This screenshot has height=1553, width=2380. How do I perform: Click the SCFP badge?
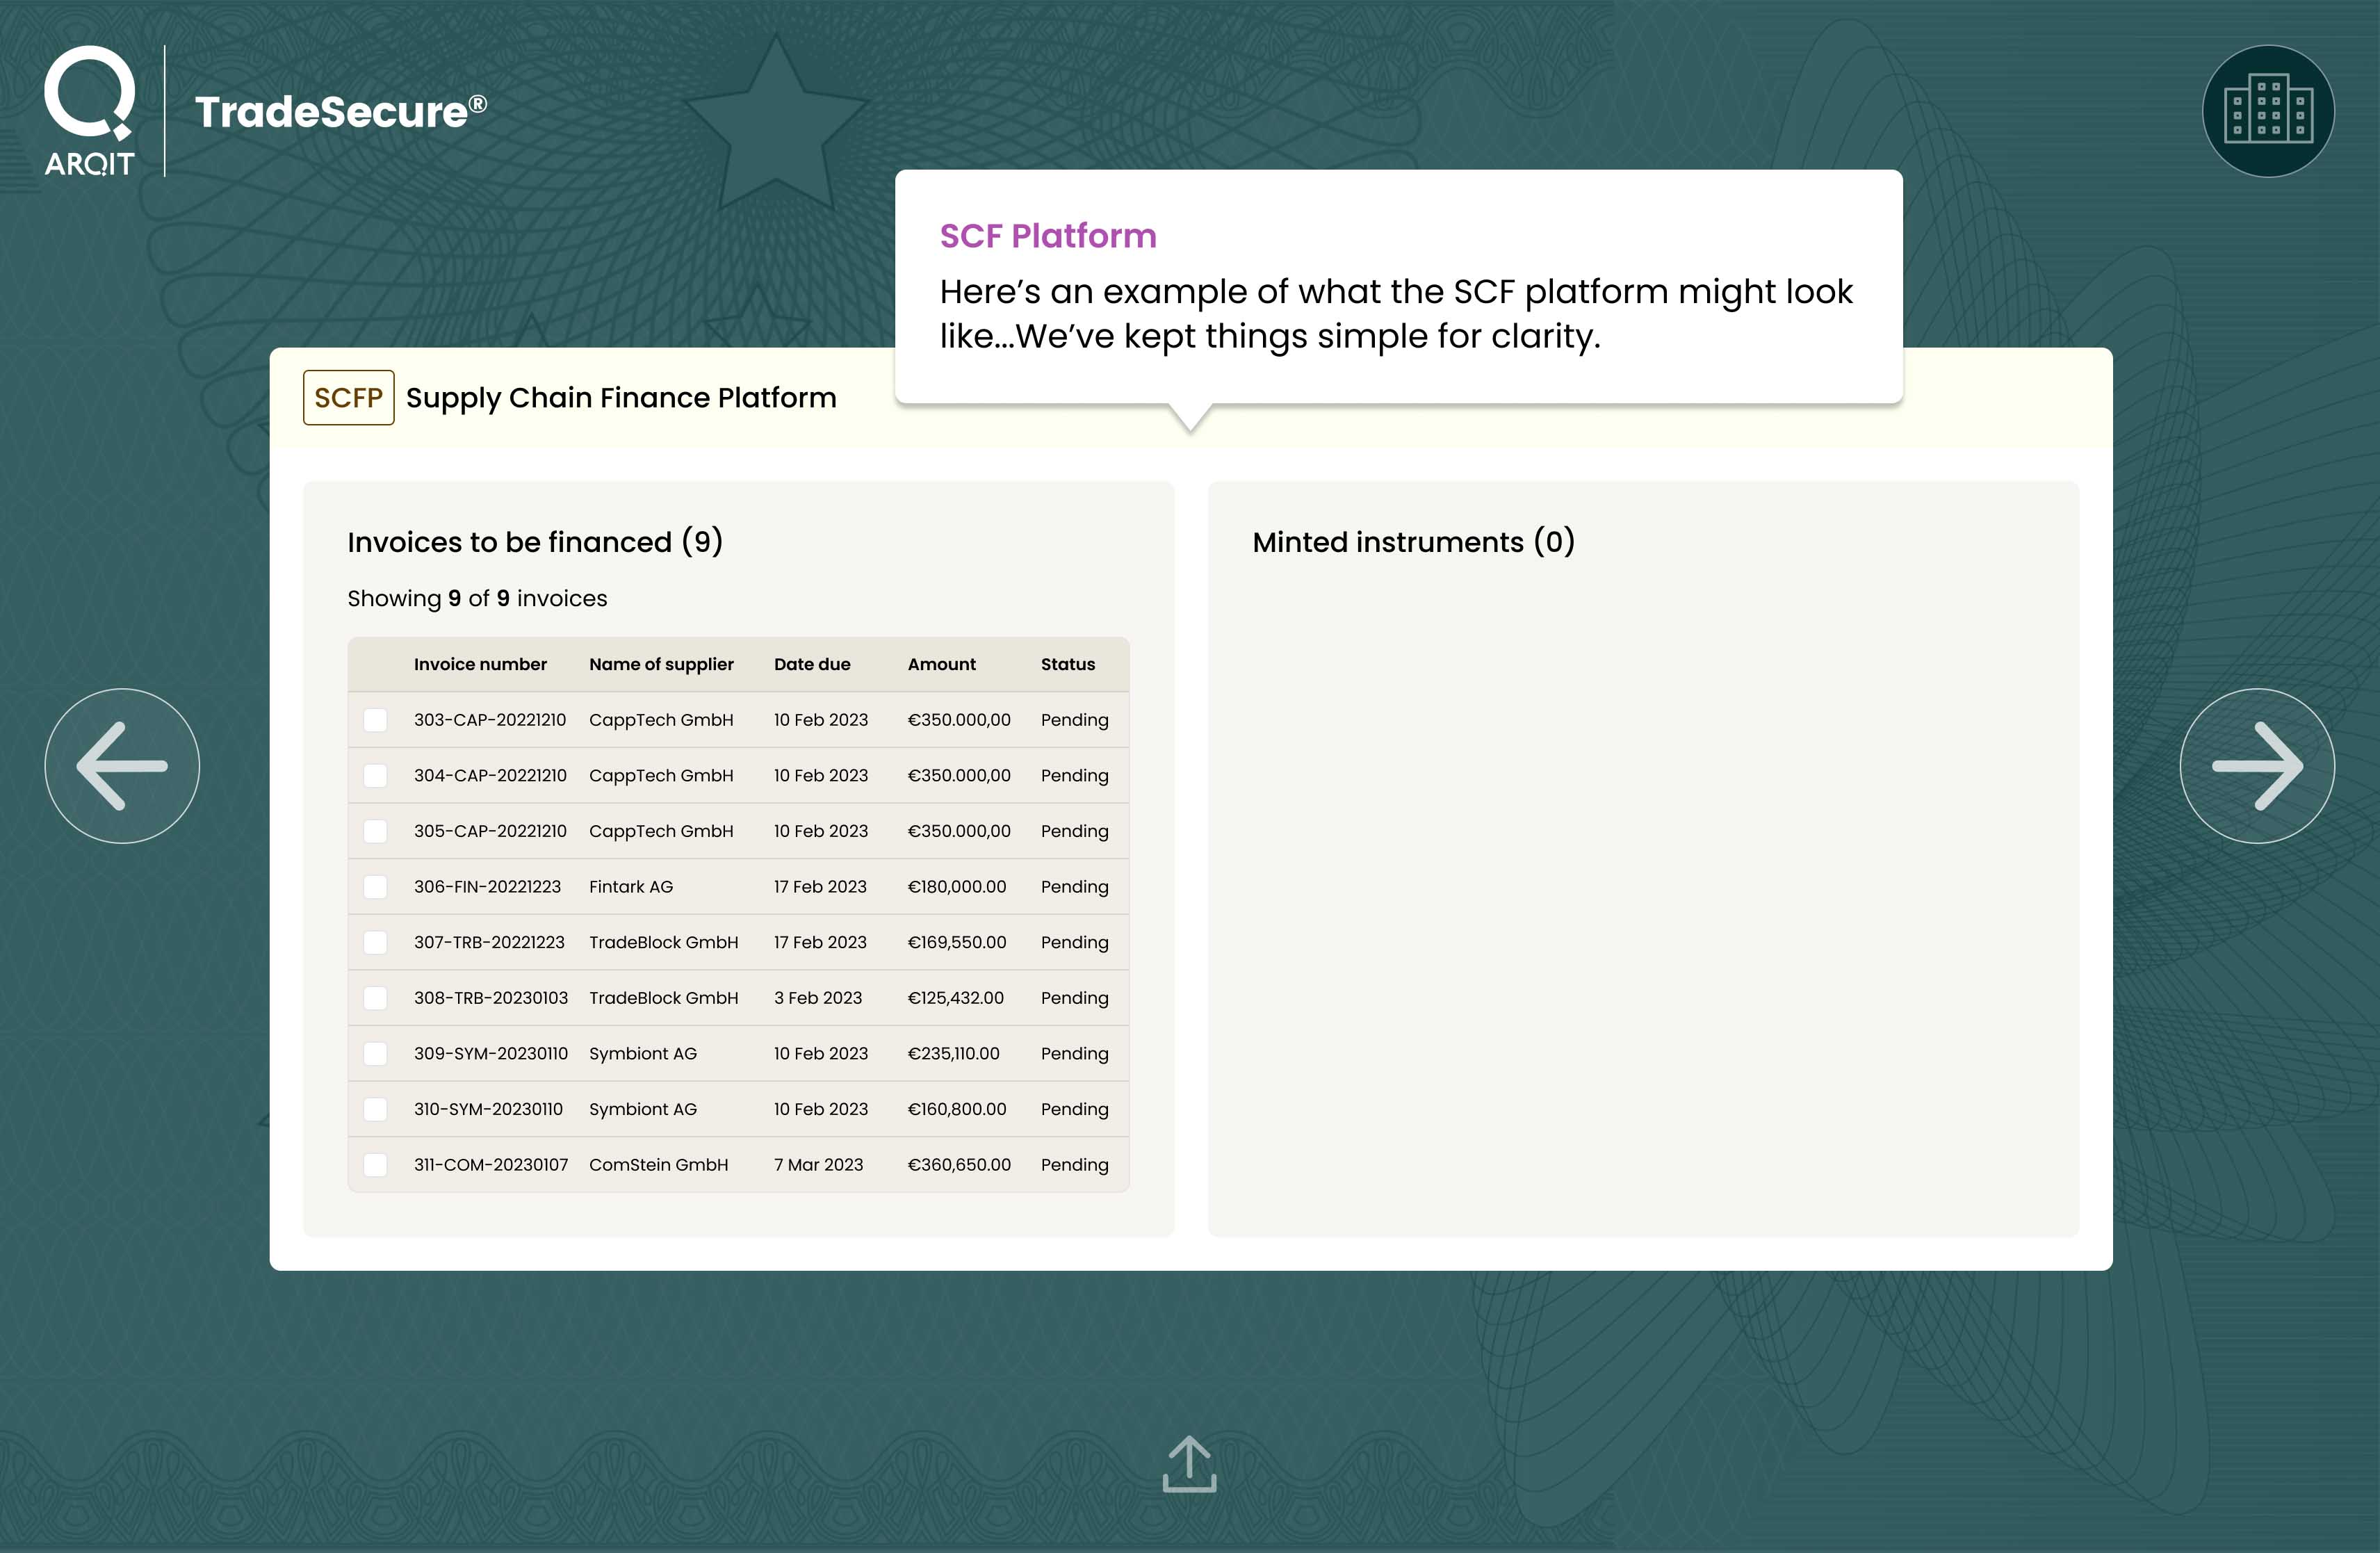point(348,398)
